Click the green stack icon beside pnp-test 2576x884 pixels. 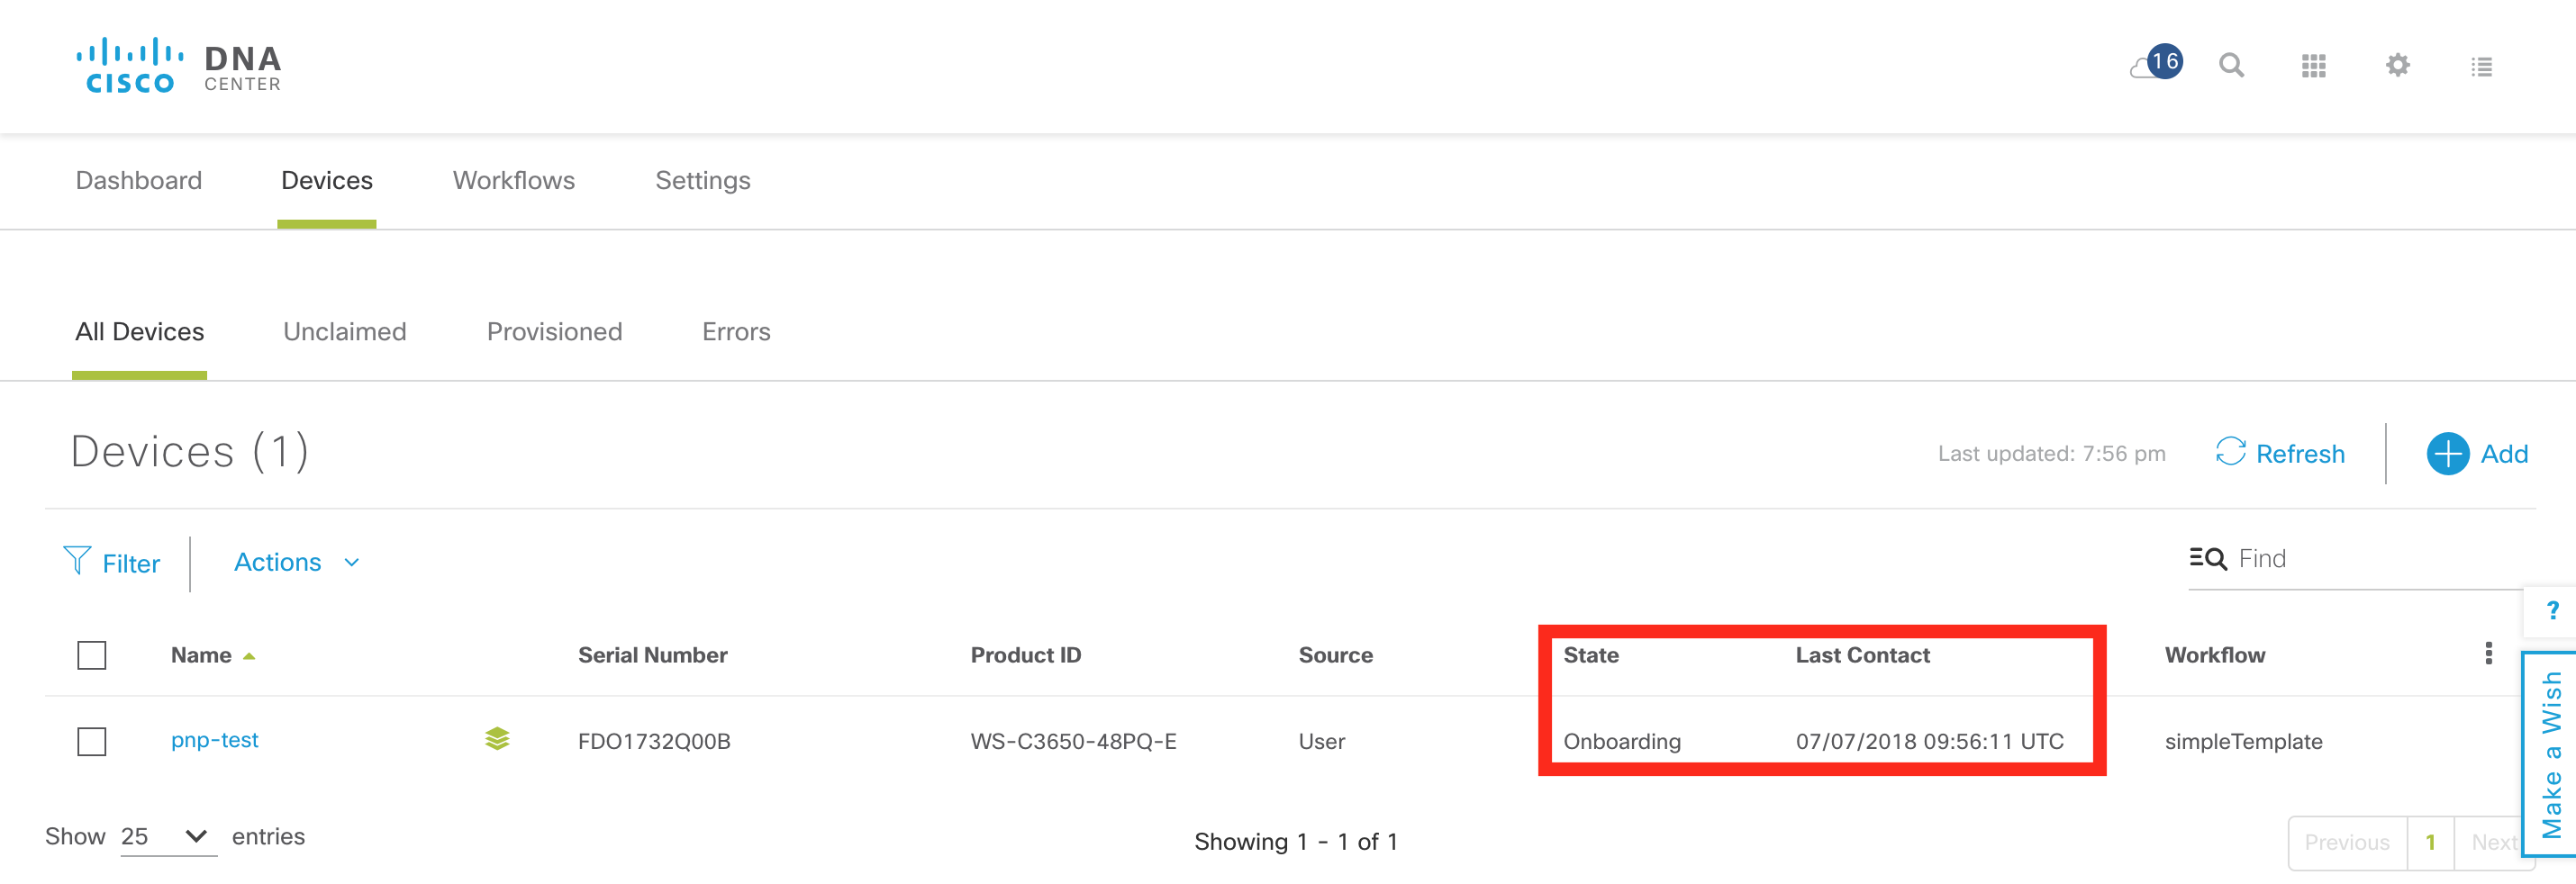point(497,739)
